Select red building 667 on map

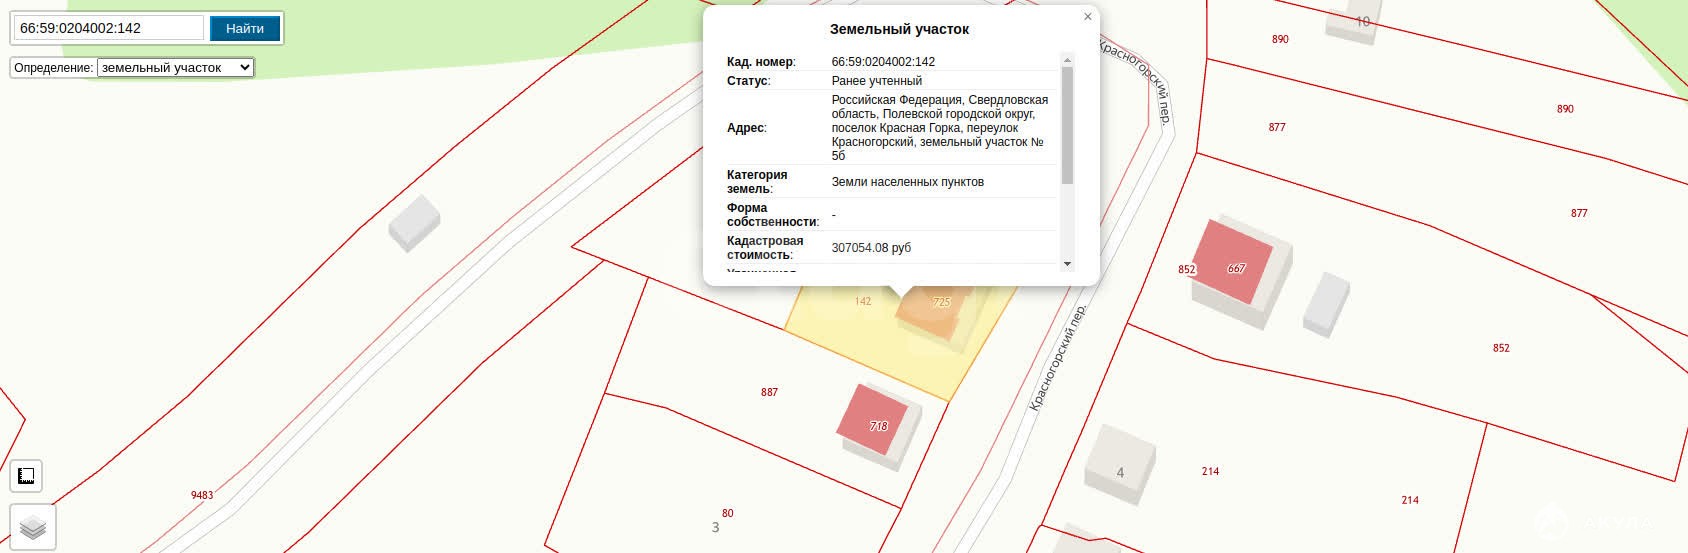point(1233,263)
